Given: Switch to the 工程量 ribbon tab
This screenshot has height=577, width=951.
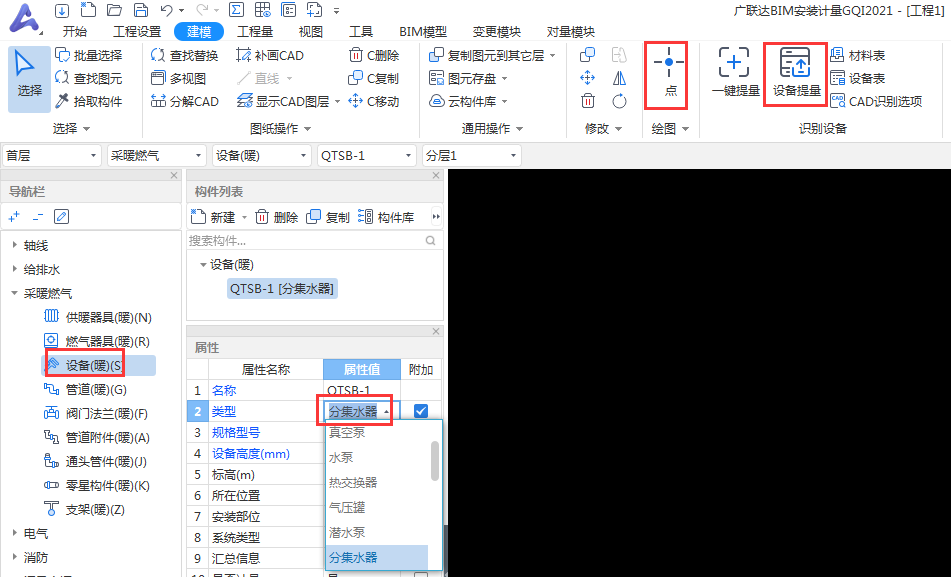Looking at the screenshot, I should (255, 32).
